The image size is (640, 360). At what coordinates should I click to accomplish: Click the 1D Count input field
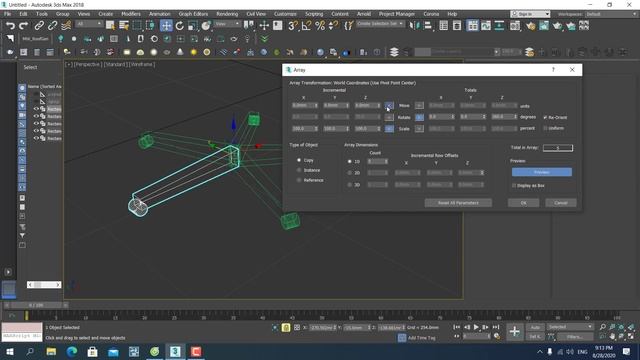point(378,162)
